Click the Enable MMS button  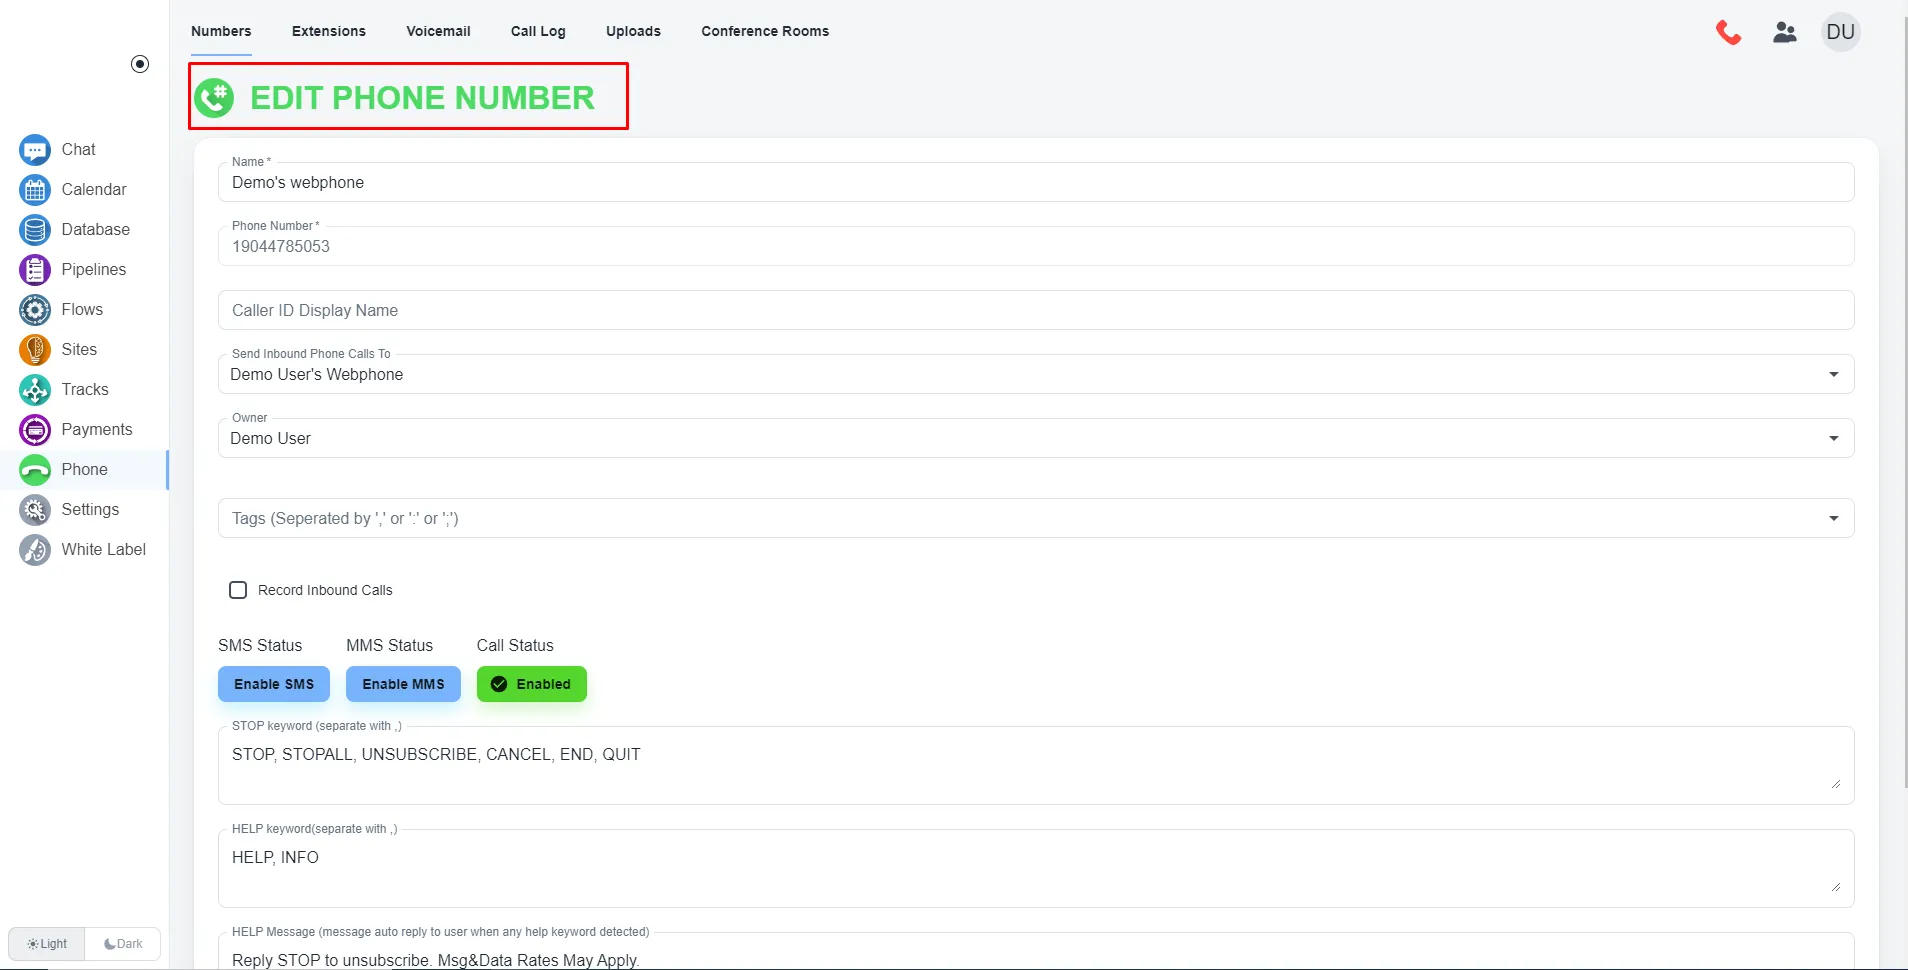(x=403, y=684)
